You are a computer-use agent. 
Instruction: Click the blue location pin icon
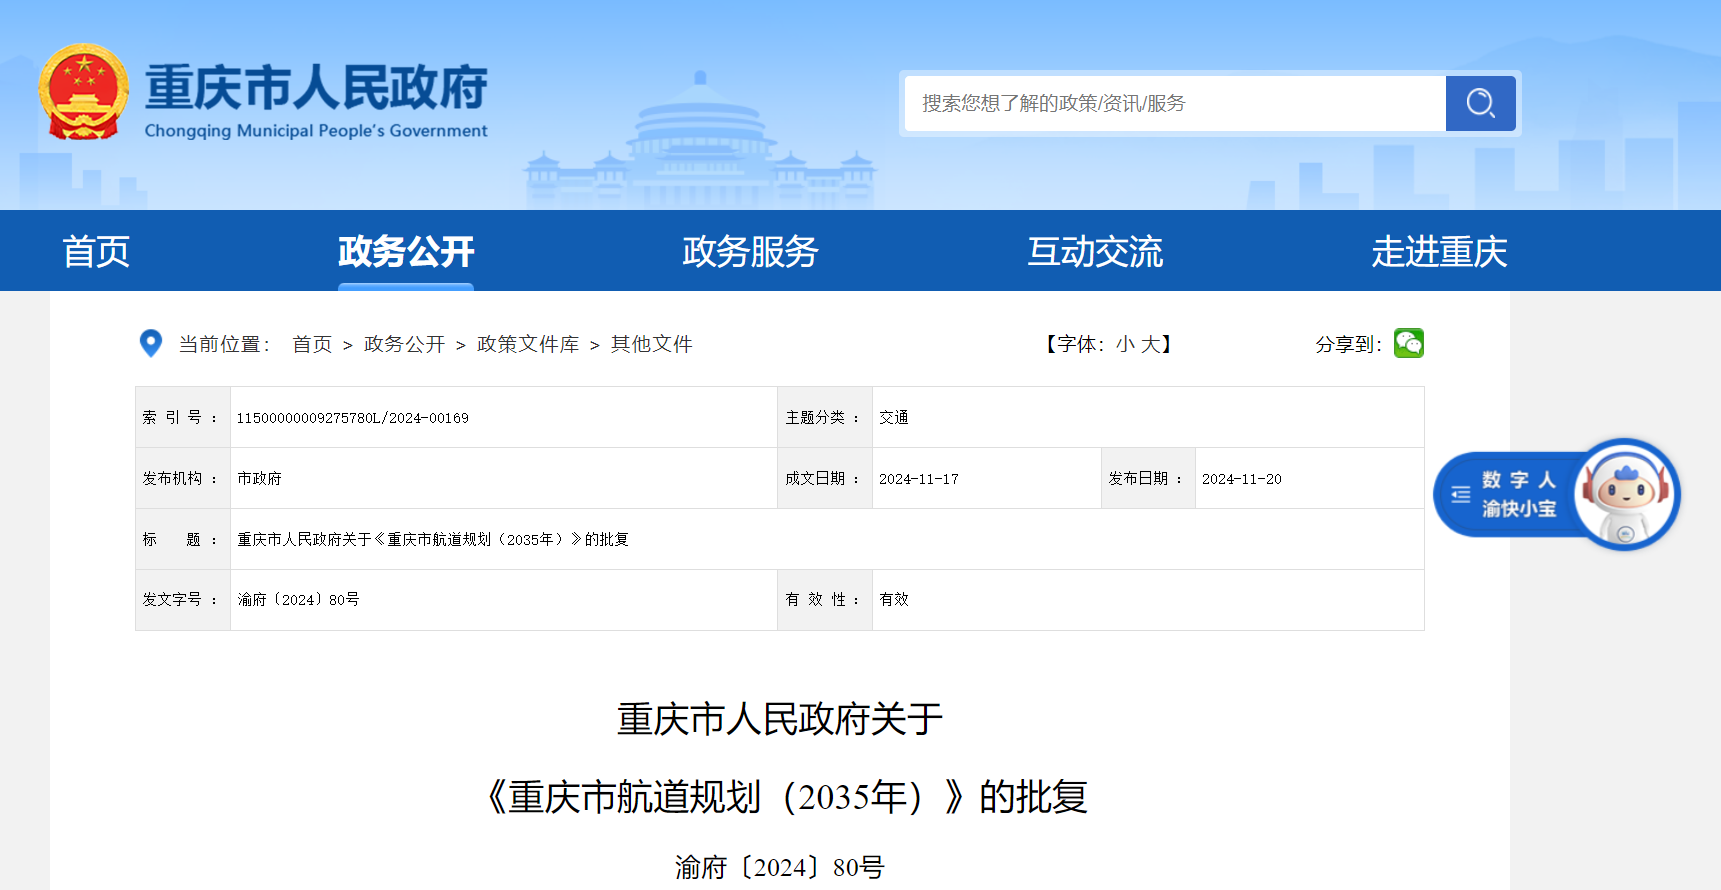click(x=151, y=343)
